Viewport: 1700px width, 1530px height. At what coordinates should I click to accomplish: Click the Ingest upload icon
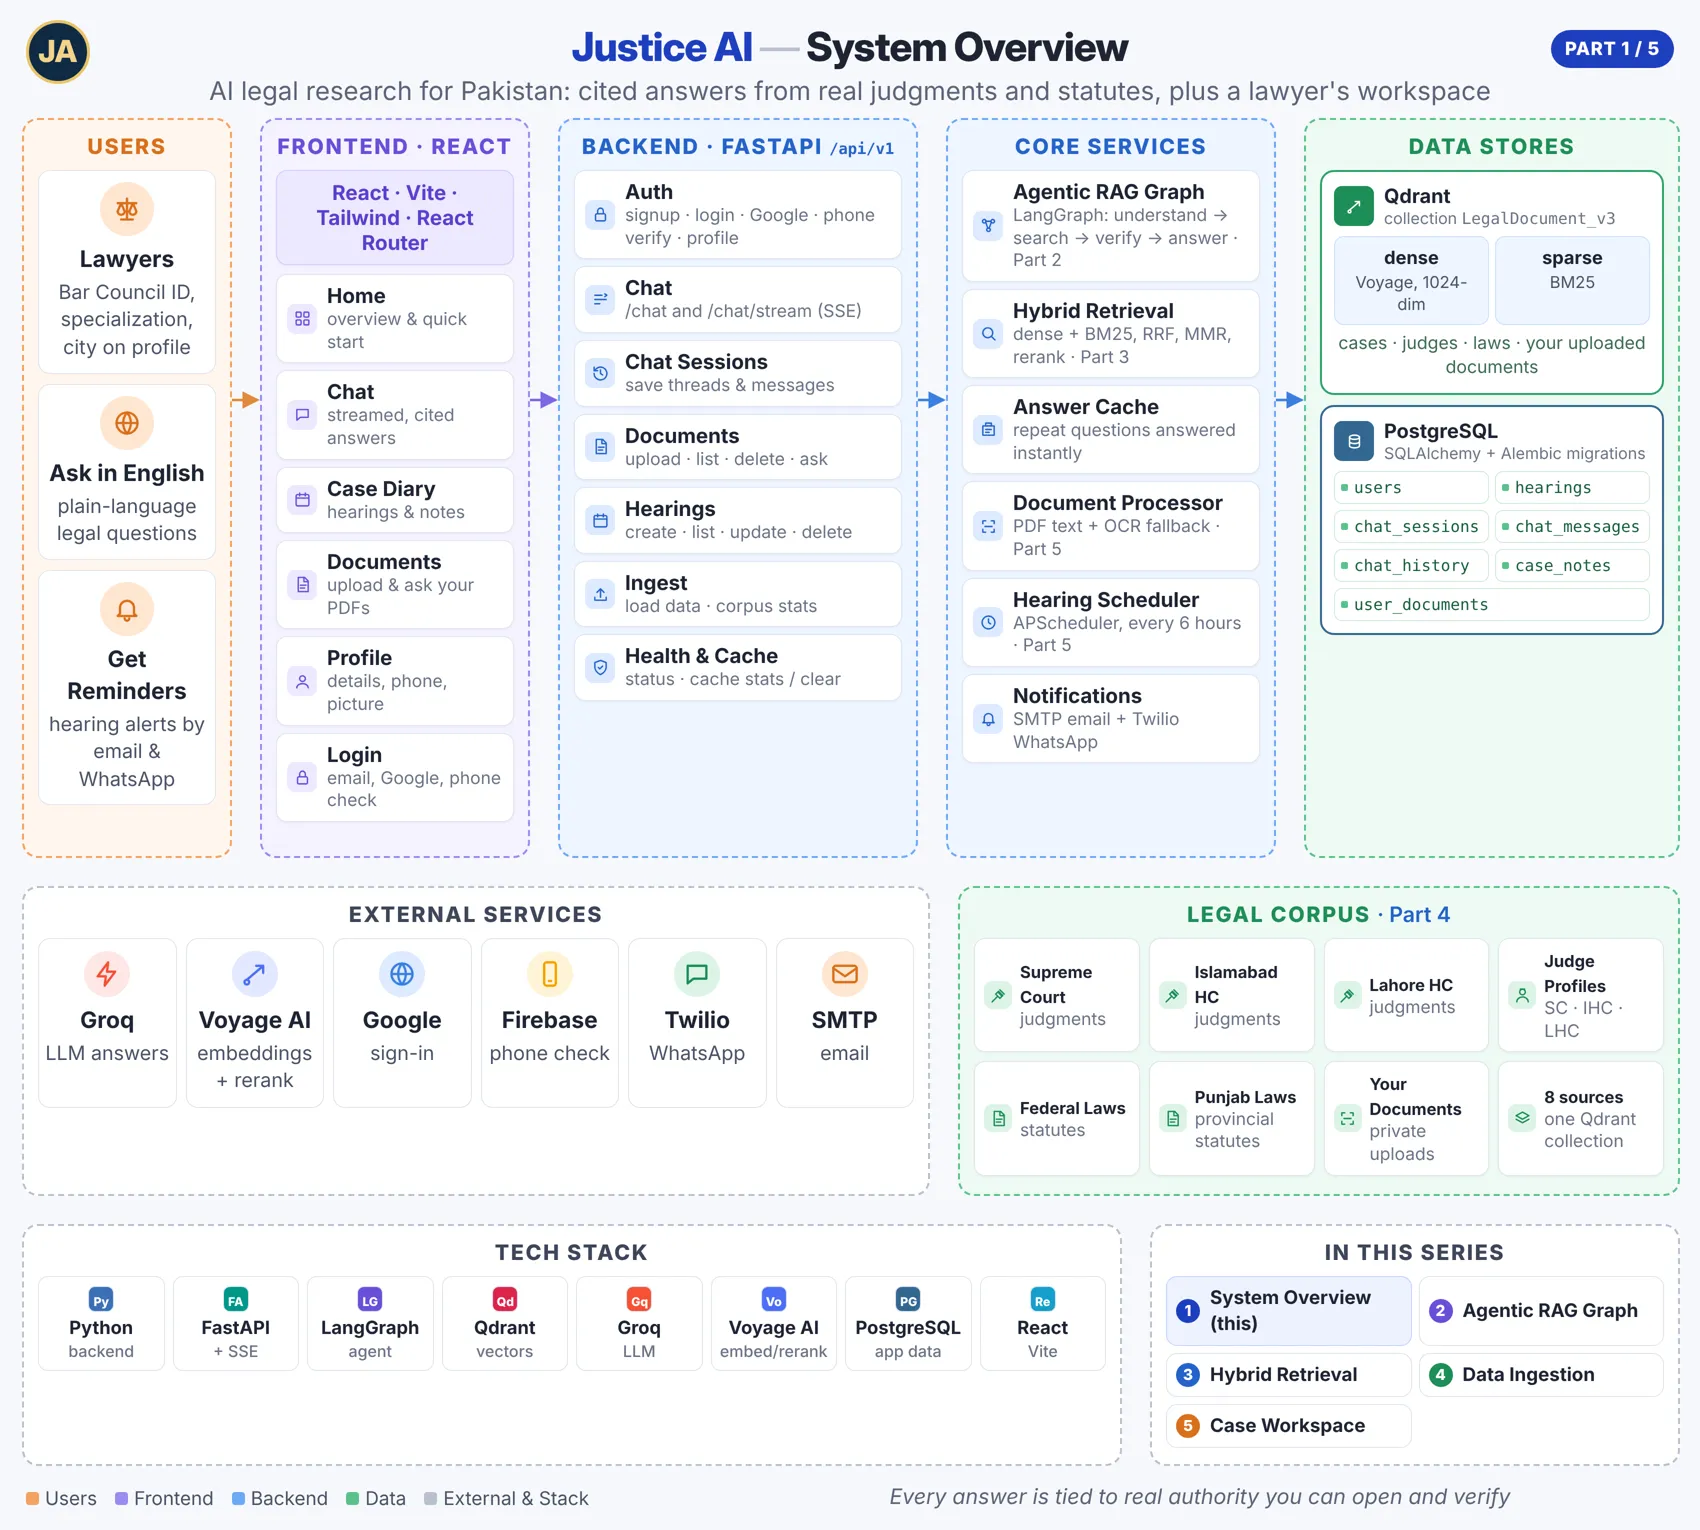click(x=600, y=594)
